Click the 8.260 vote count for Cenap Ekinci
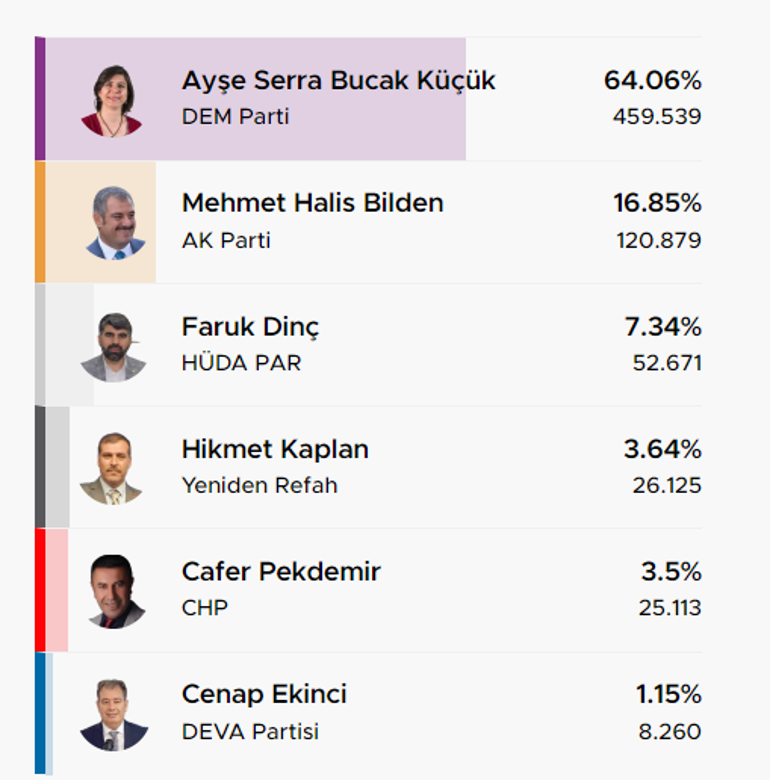770x780 pixels. click(x=670, y=732)
